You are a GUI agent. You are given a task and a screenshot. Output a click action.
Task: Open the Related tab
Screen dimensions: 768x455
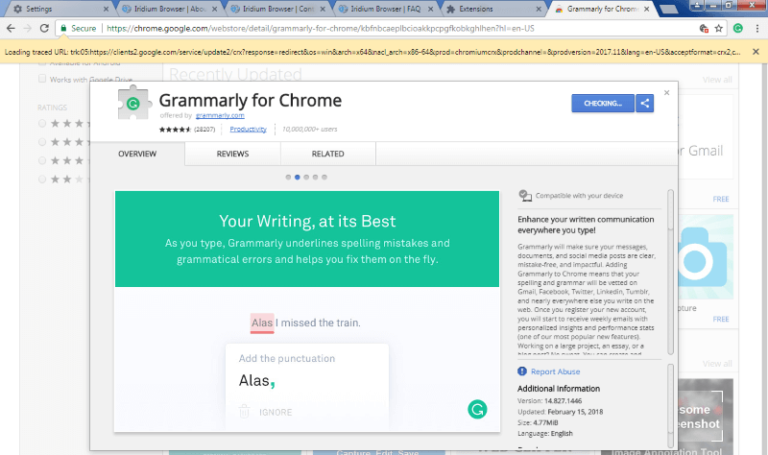point(327,154)
